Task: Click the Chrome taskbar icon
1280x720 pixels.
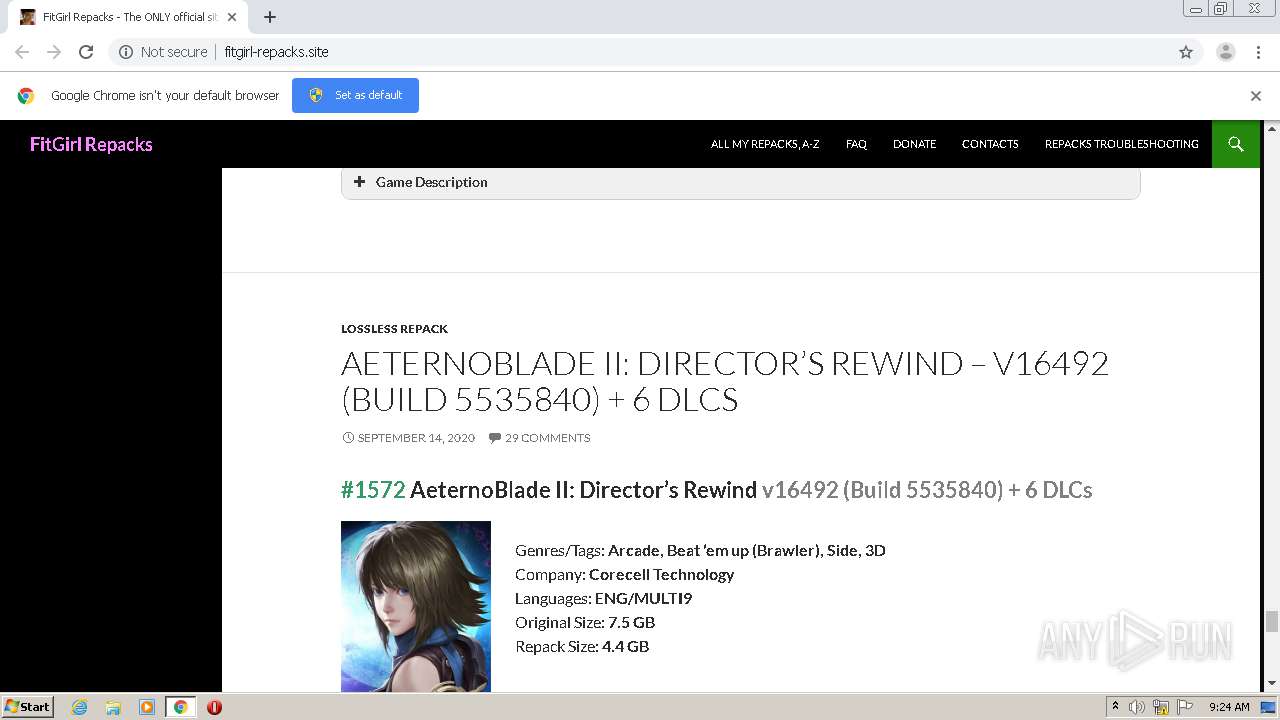Action: [x=181, y=707]
